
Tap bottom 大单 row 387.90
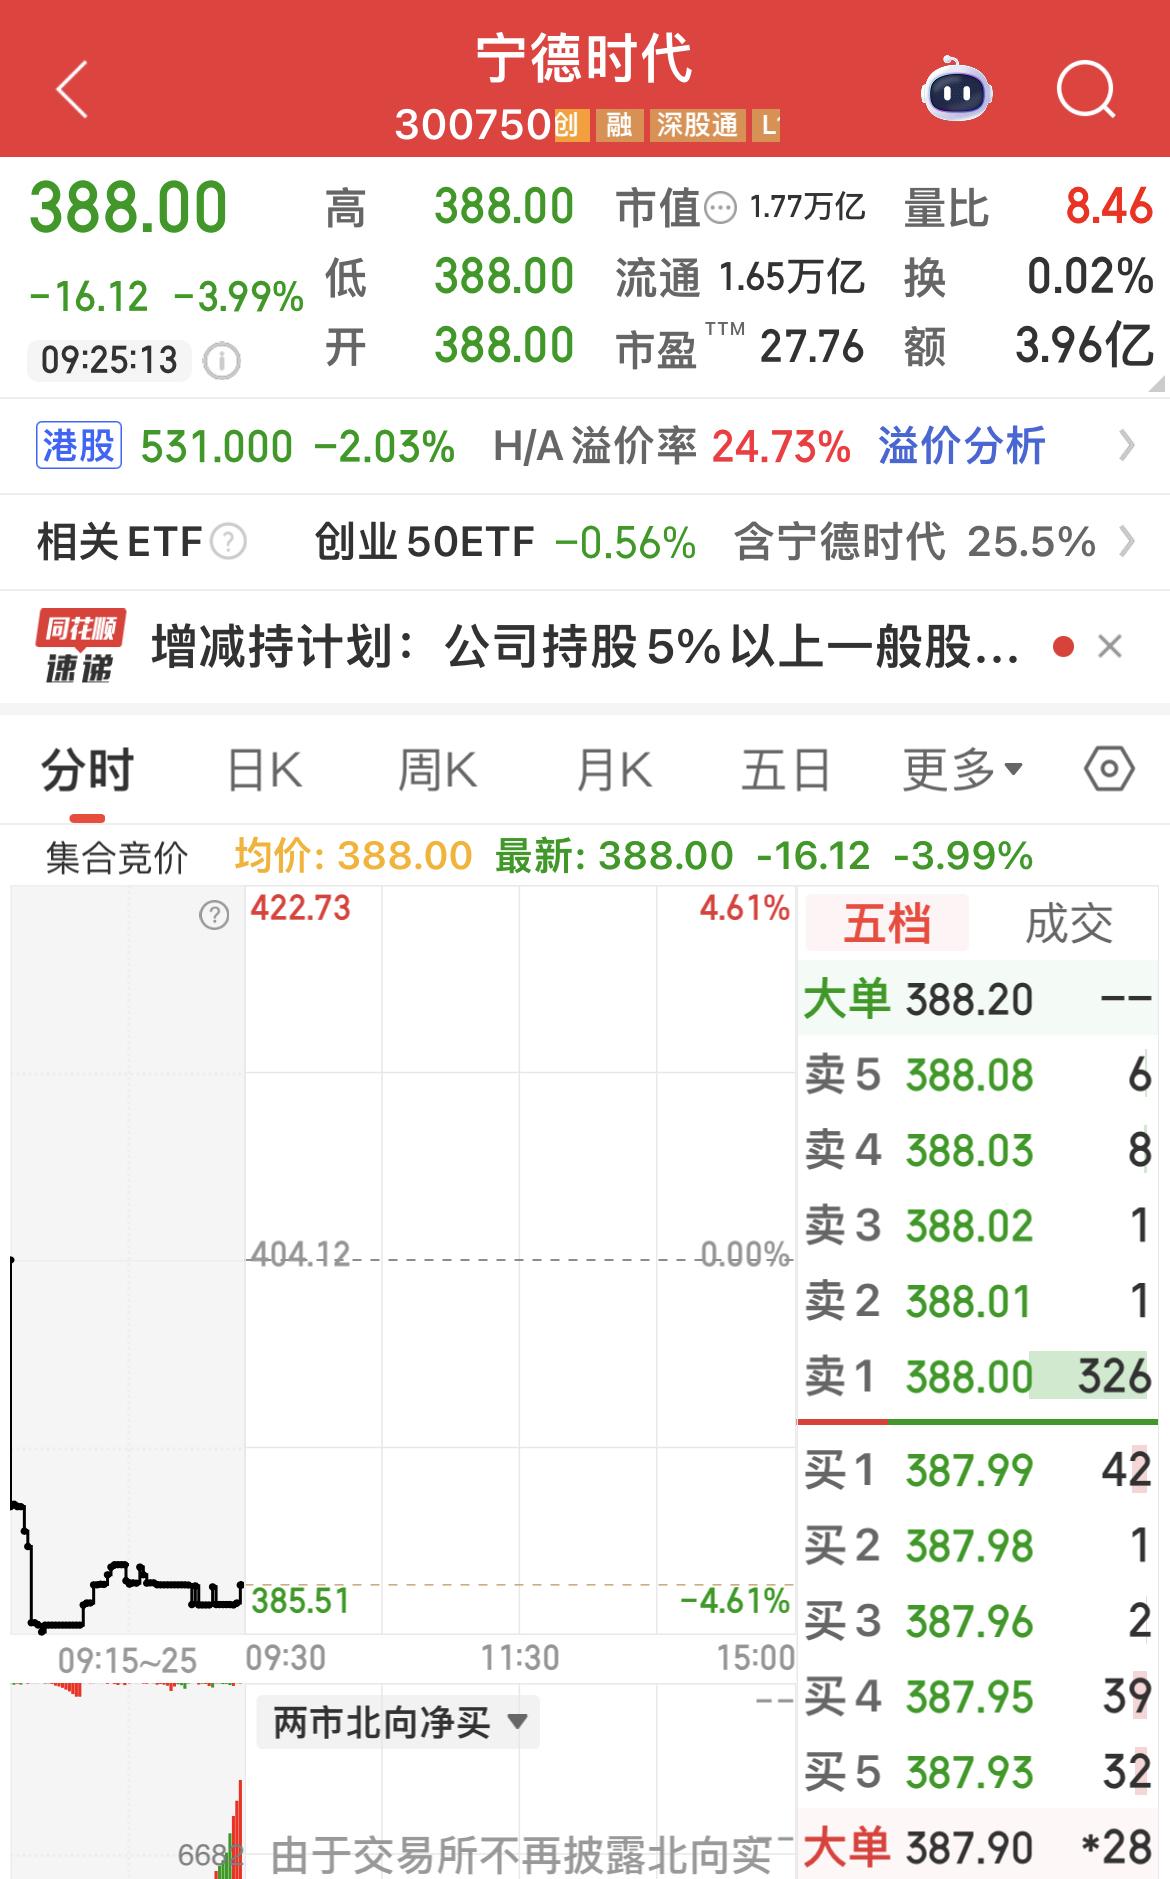click(977, 1846)
